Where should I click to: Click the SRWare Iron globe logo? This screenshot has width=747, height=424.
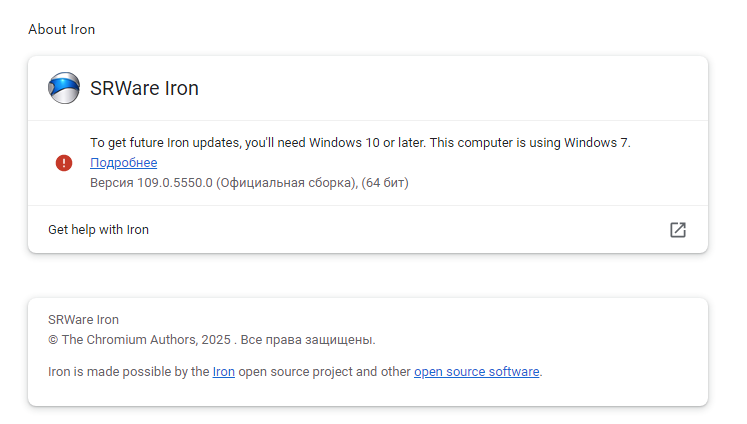[64, 88]
